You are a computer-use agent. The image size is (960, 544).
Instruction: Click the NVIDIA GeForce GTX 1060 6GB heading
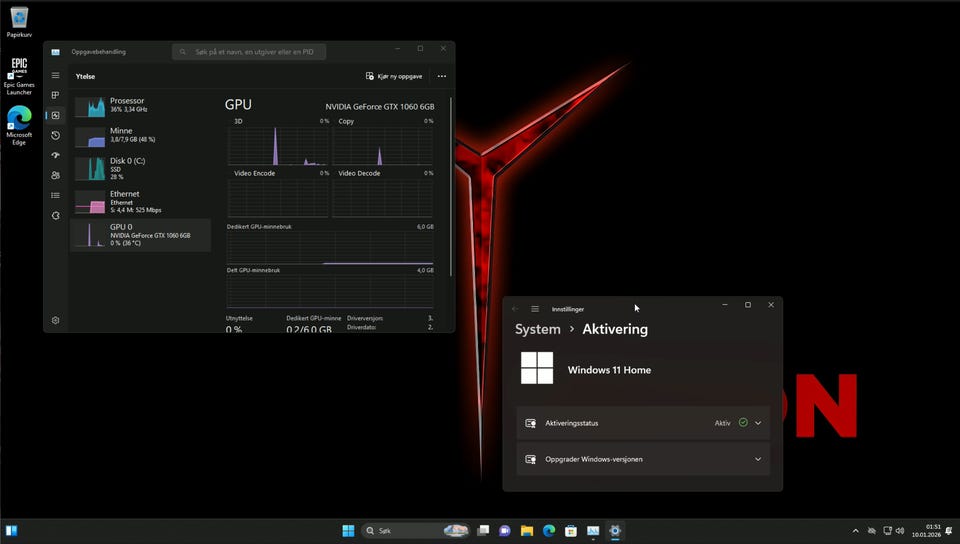tap(380, 106)
